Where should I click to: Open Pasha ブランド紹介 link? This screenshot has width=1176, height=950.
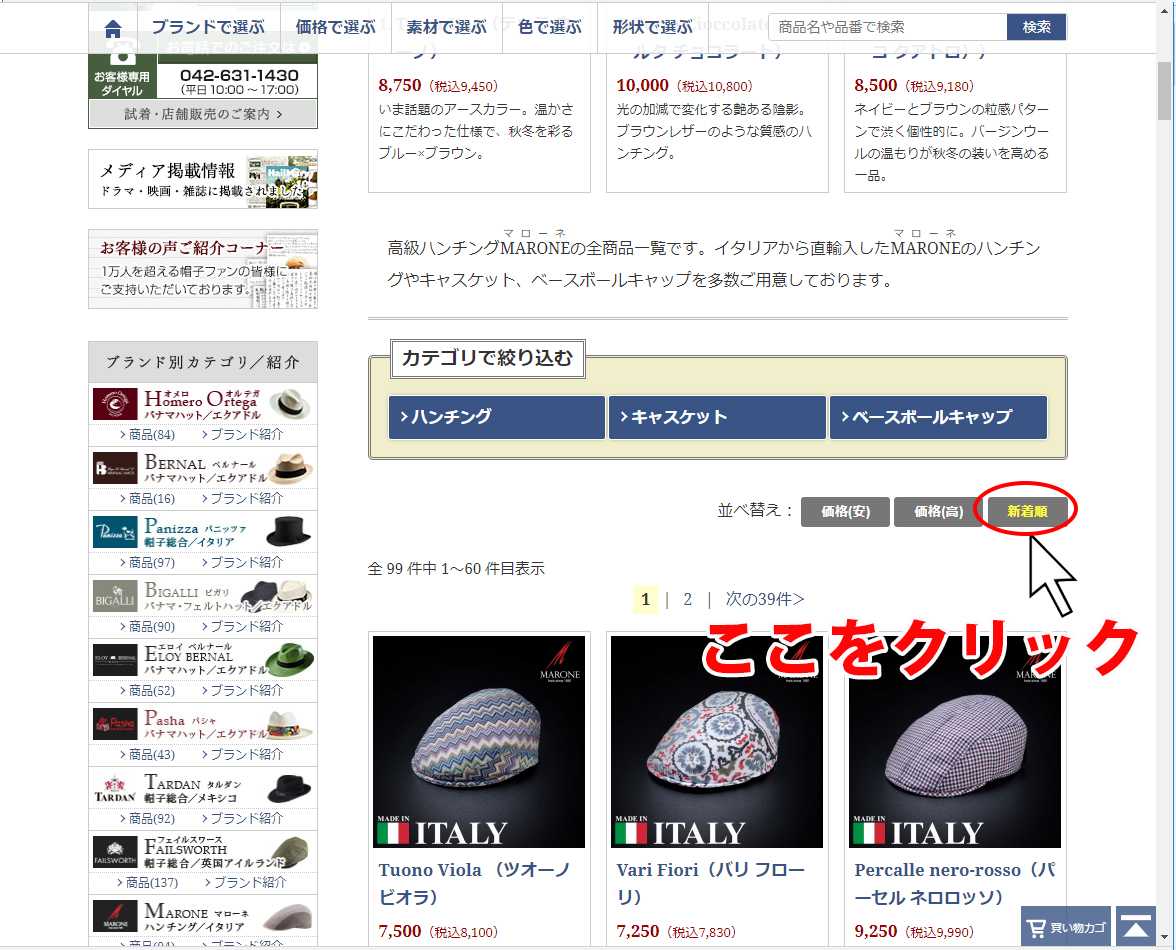pyautogui.click(x=242, y=754)
